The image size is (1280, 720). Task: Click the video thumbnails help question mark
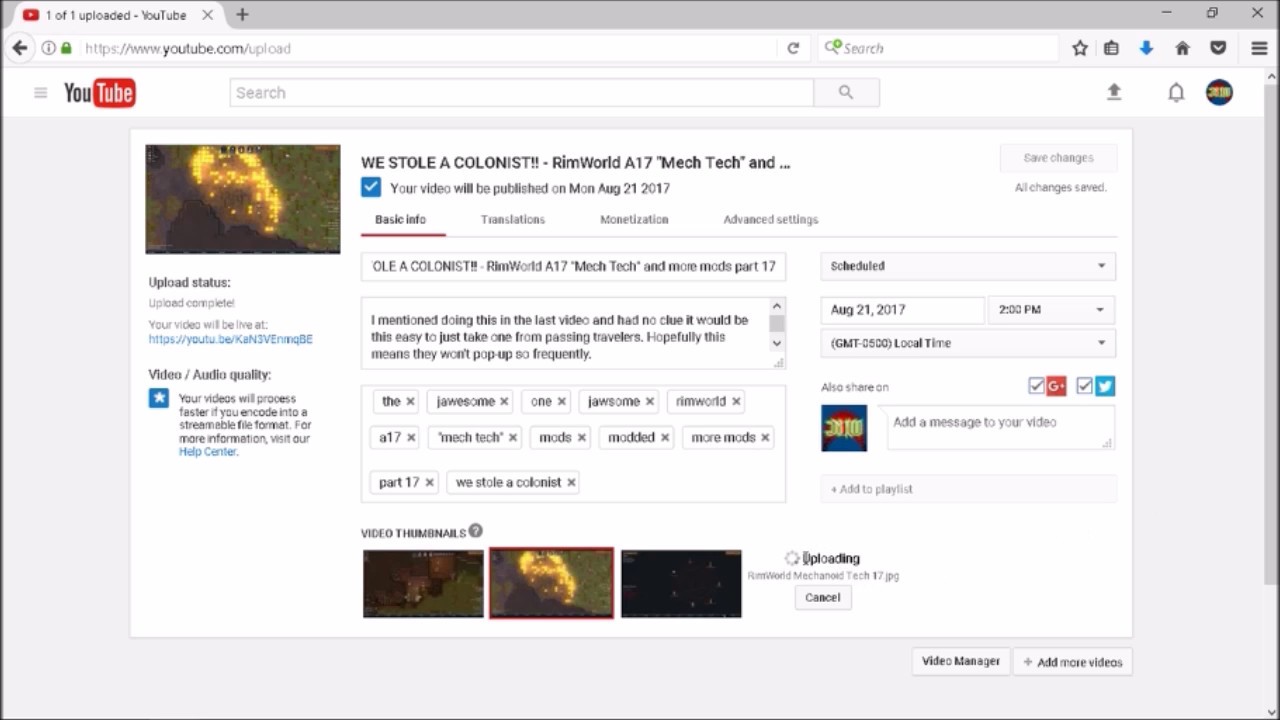coord(476,531)
